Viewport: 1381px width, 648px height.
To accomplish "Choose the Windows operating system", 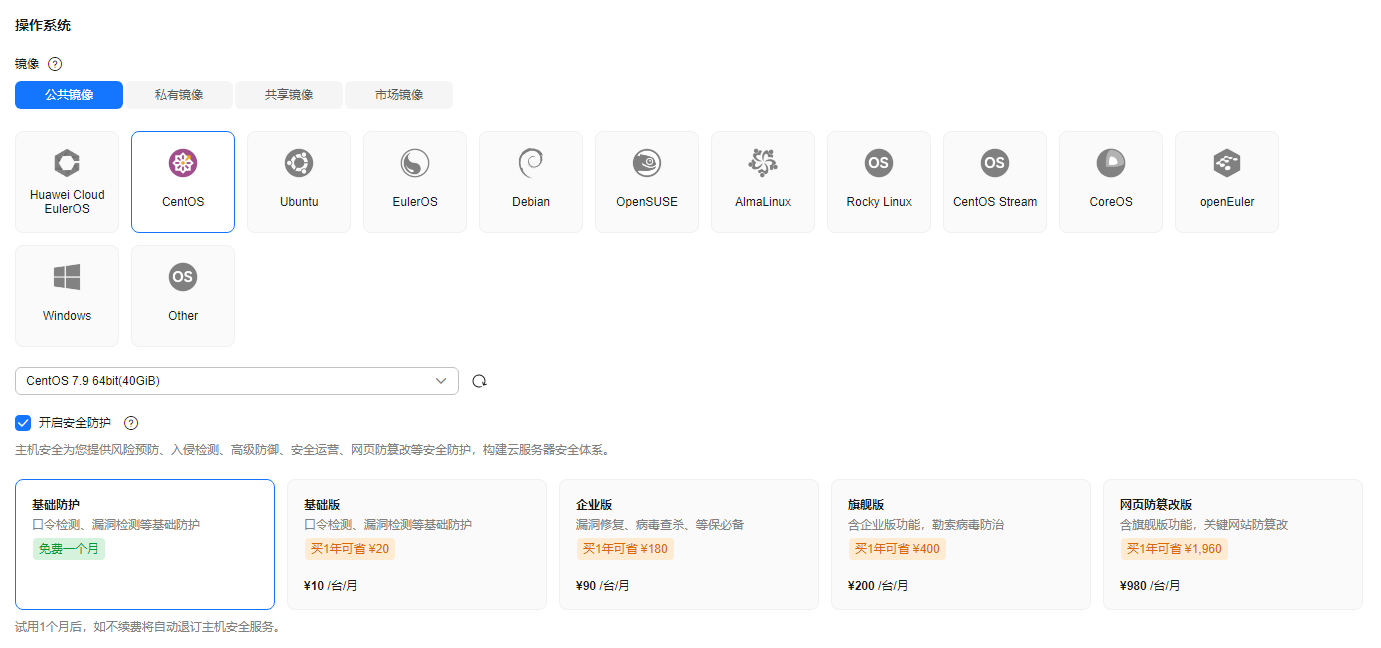I will click(67, 296).
